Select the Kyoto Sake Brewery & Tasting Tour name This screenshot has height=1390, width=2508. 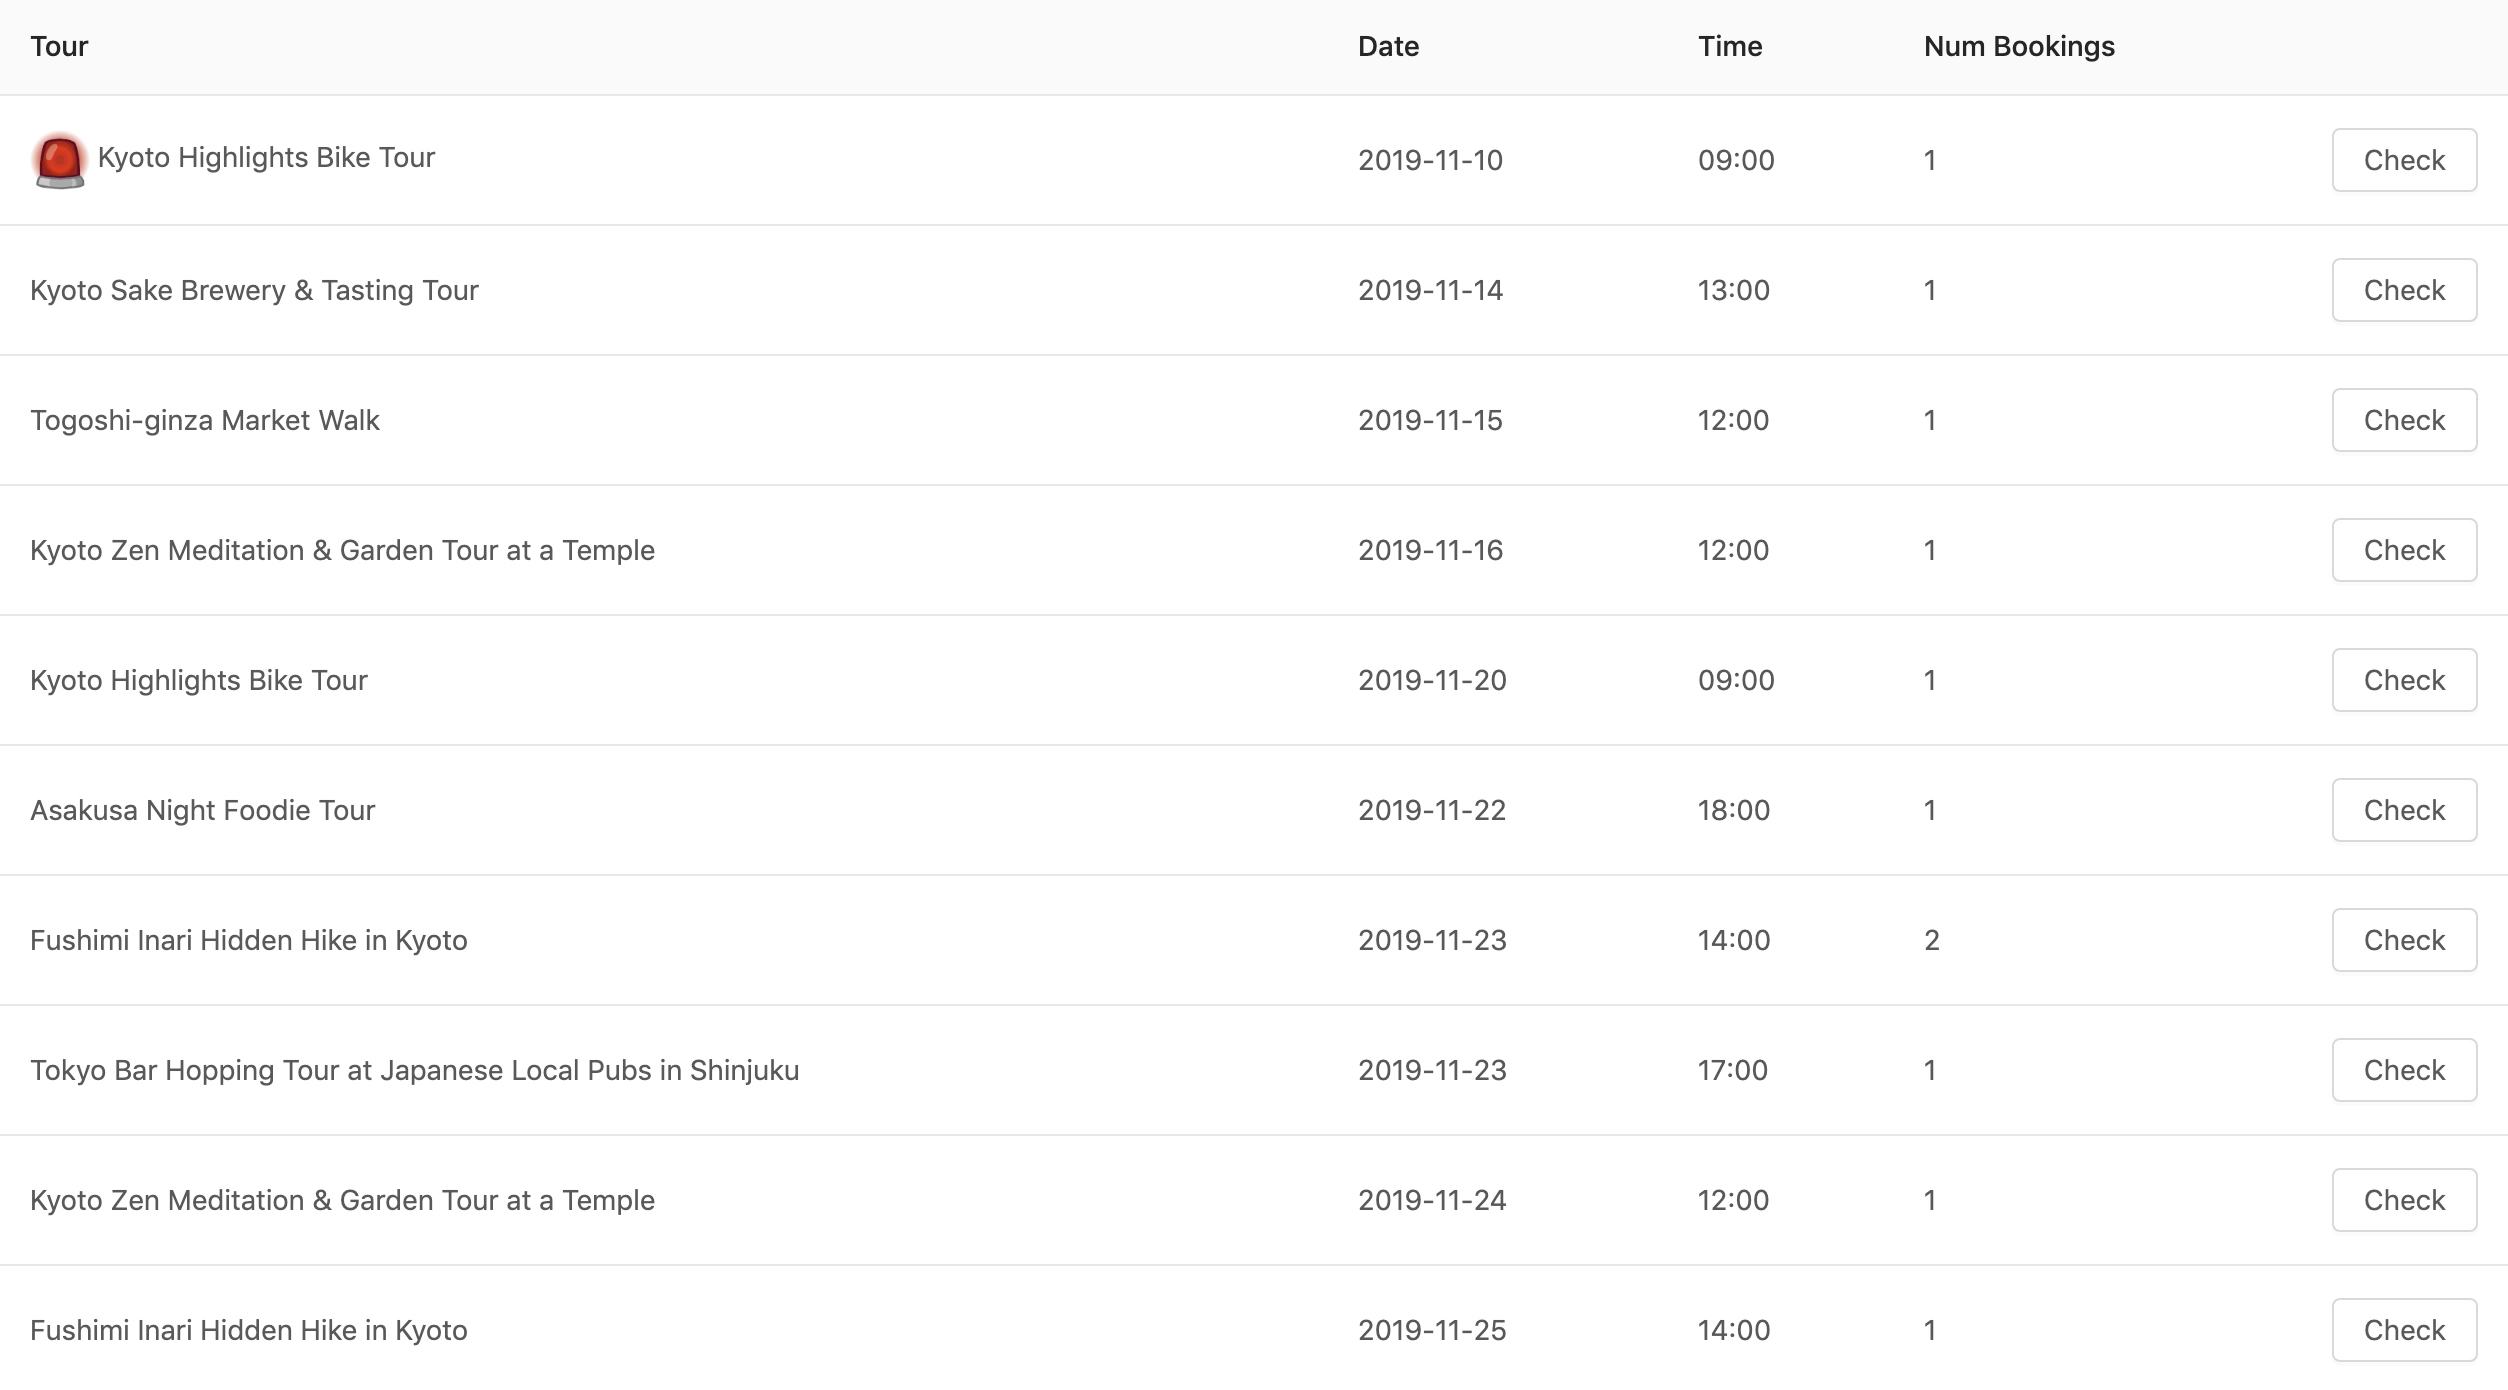point(254,290)
